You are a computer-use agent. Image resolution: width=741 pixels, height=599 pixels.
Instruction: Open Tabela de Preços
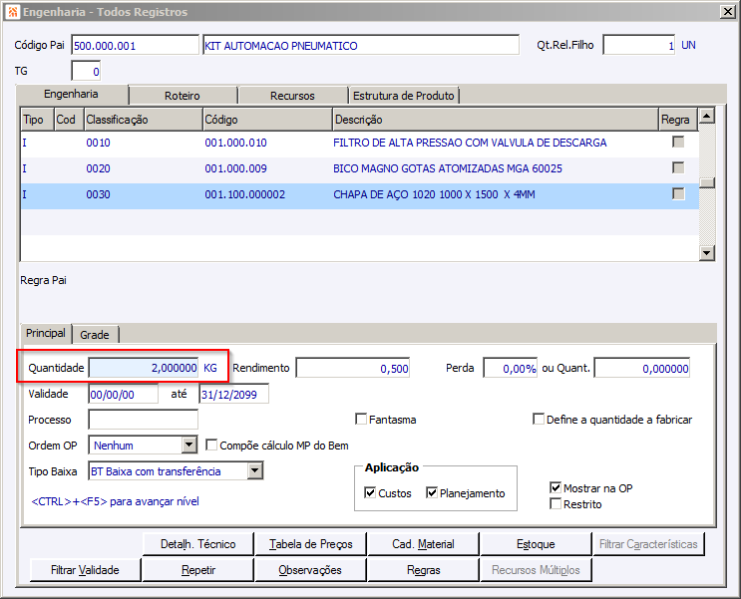point(310,544)
